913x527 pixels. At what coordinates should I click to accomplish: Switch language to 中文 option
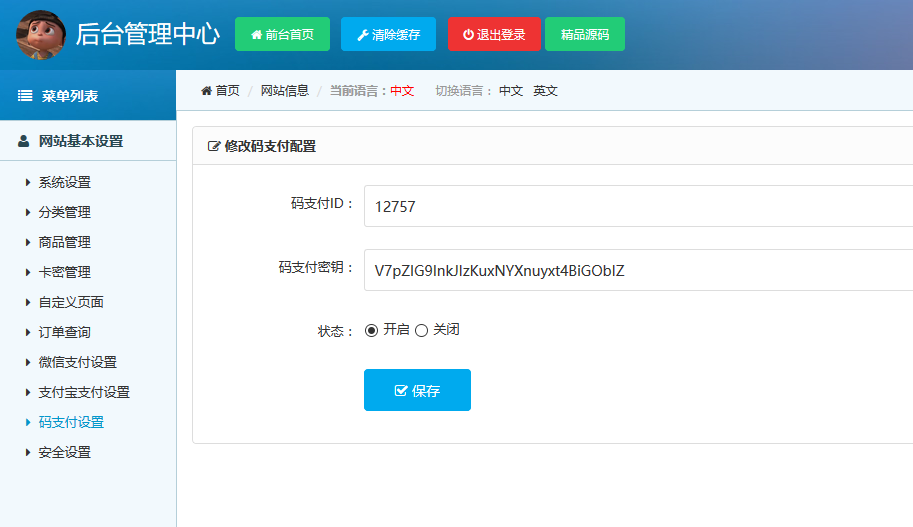pyautogui.click(x=510, y=91)
